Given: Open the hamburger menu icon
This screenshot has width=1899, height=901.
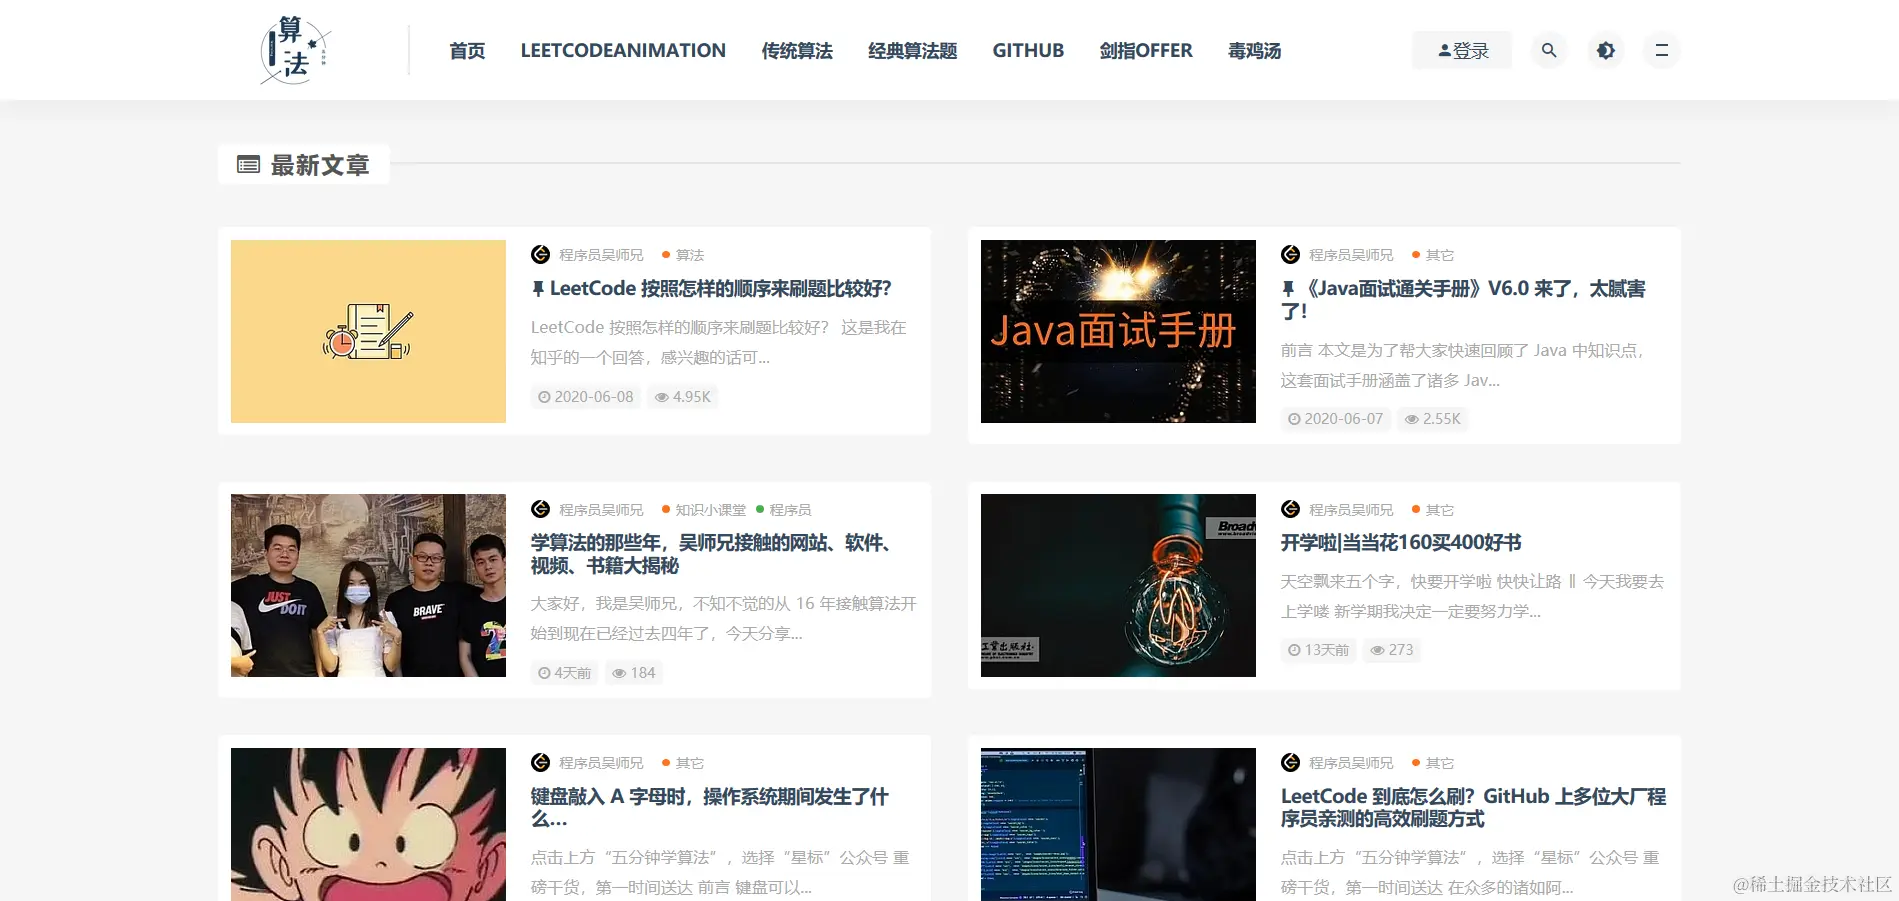Looking at the screenshot, I should [1661, 50].
